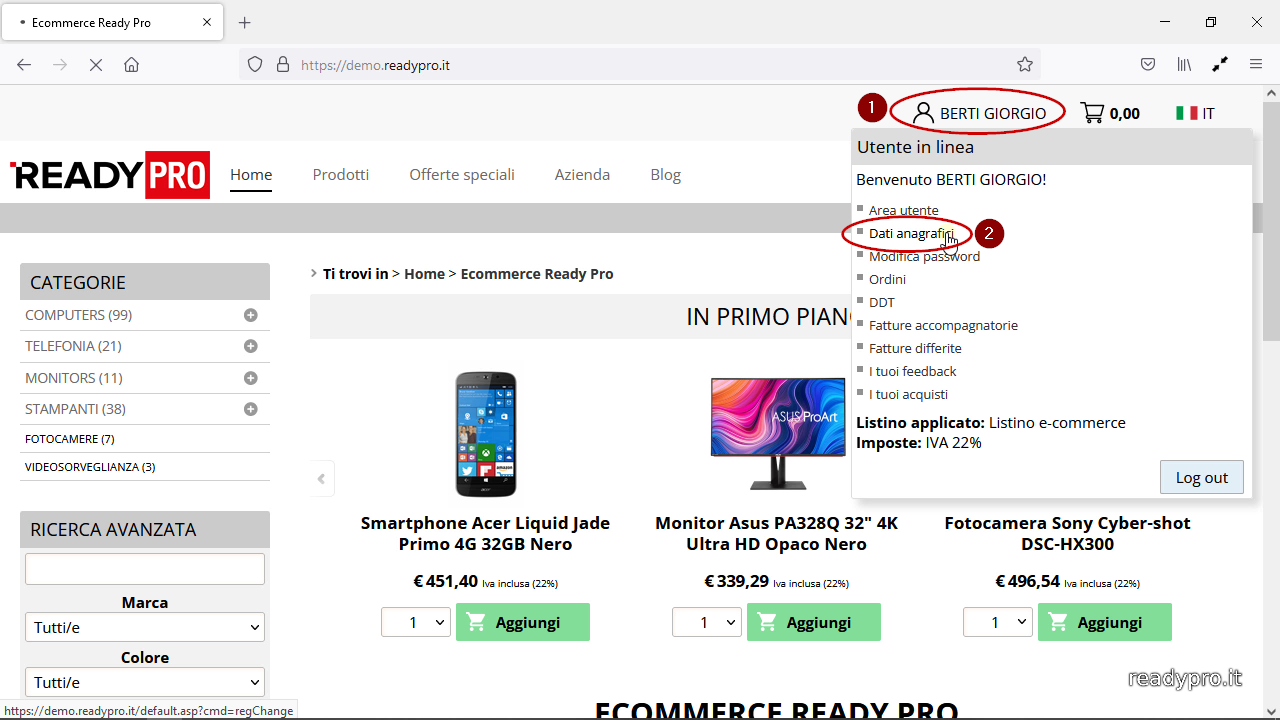Expand the COMPUTERS category plus icon
This screenshot has width=1280, height=720.
pyautogui.click(x=251, y=315)
